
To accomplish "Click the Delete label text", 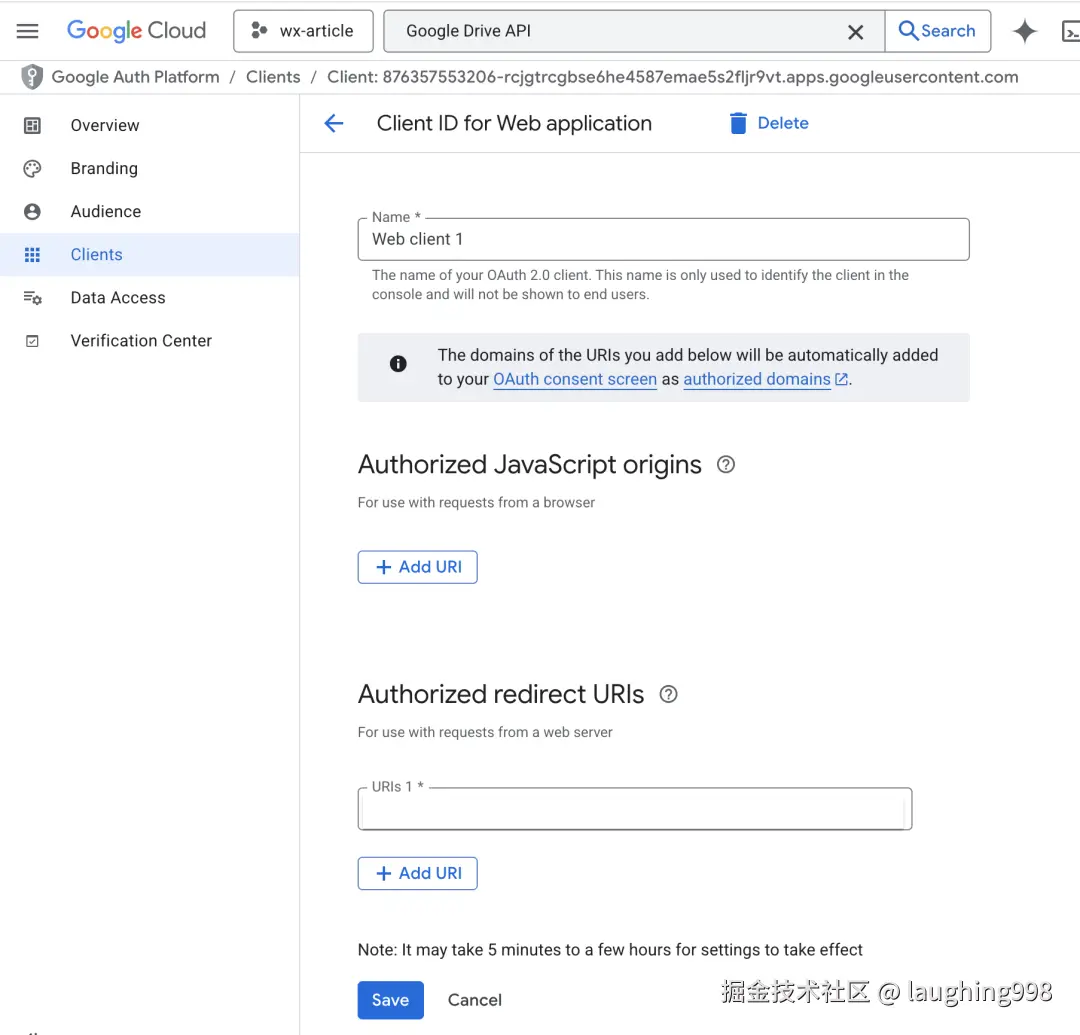I will point(783,123).
